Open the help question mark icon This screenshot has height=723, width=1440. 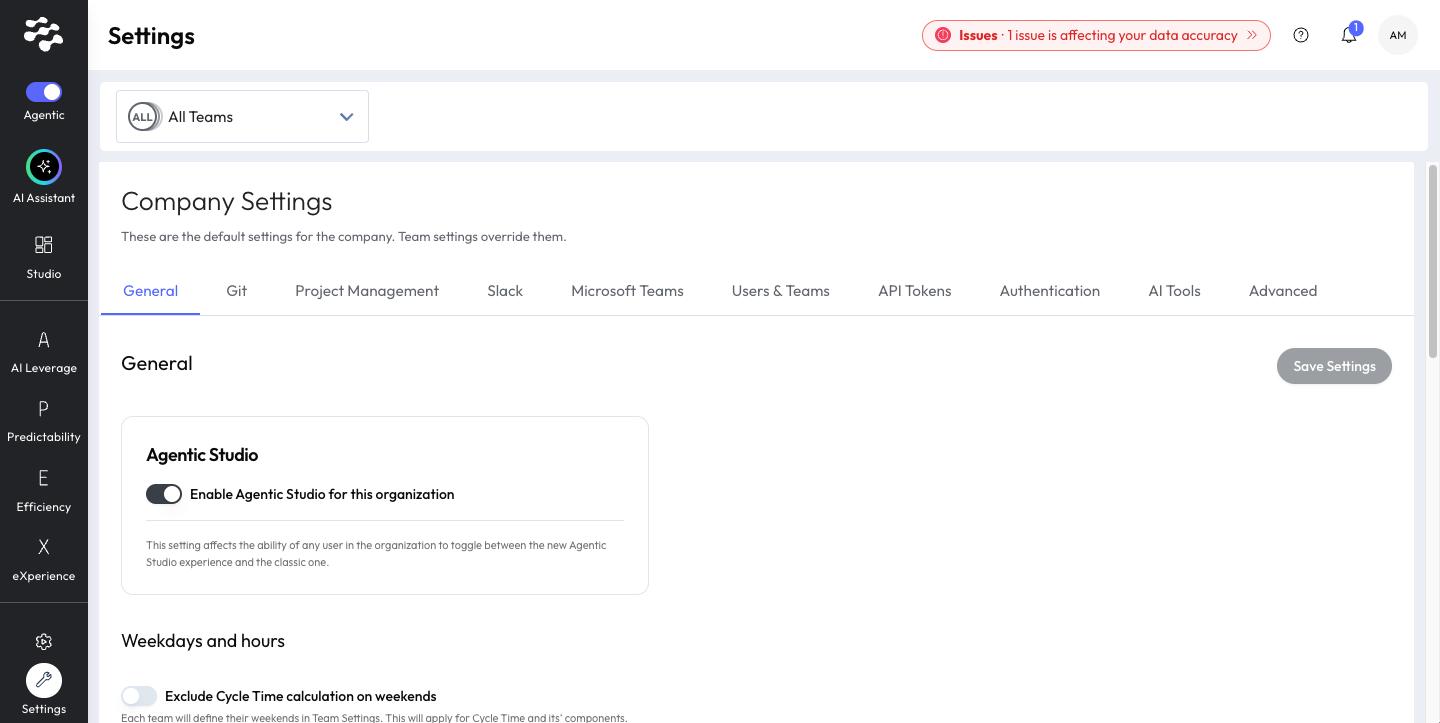click(1301, 35)
